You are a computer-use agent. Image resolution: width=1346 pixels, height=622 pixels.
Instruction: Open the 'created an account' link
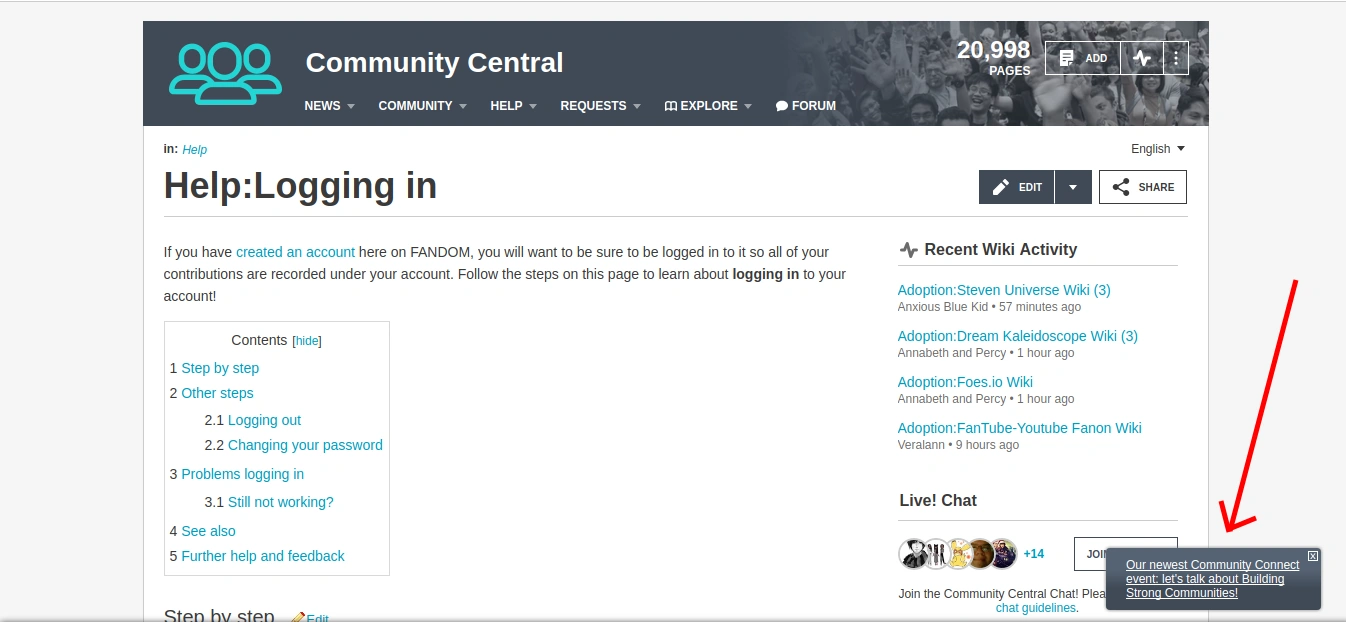click(295, 252)
